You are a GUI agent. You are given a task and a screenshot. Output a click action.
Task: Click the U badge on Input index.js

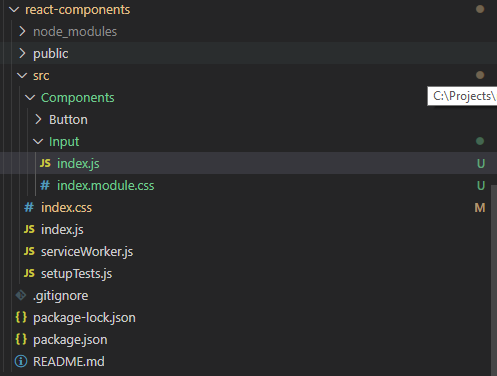tap(481, 164)
